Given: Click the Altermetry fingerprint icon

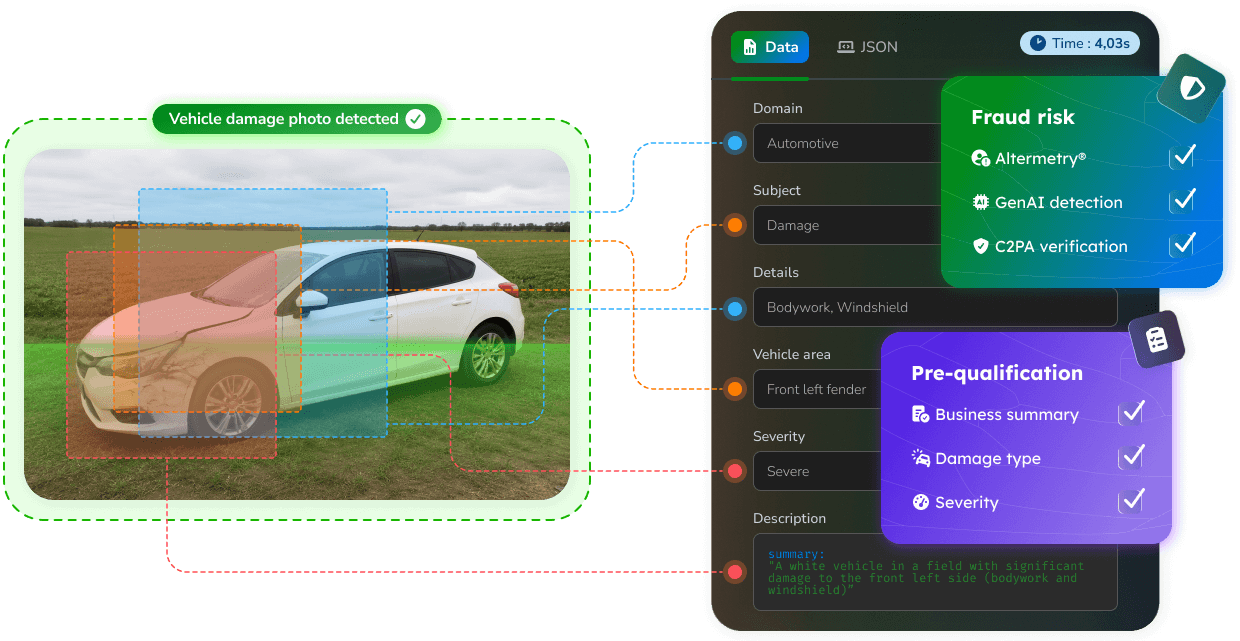Looking at the screenshot, I should point(980,158).
